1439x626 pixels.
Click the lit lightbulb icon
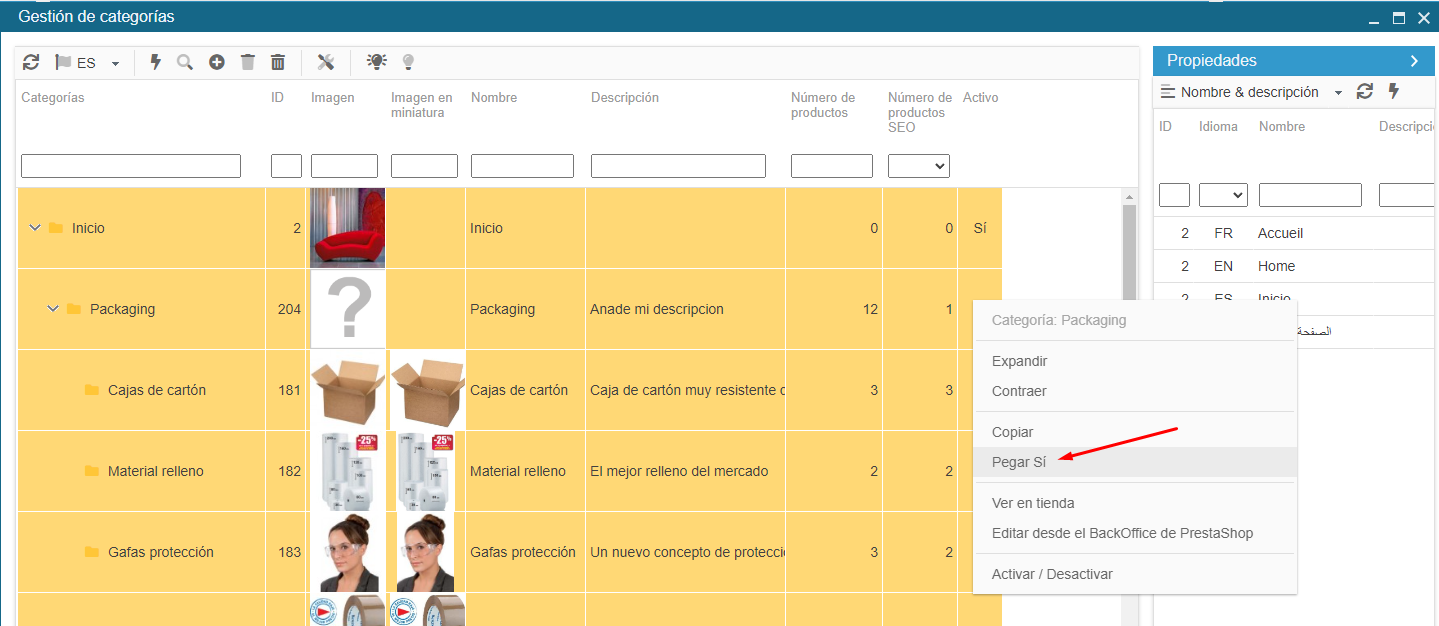click(376, 62)
